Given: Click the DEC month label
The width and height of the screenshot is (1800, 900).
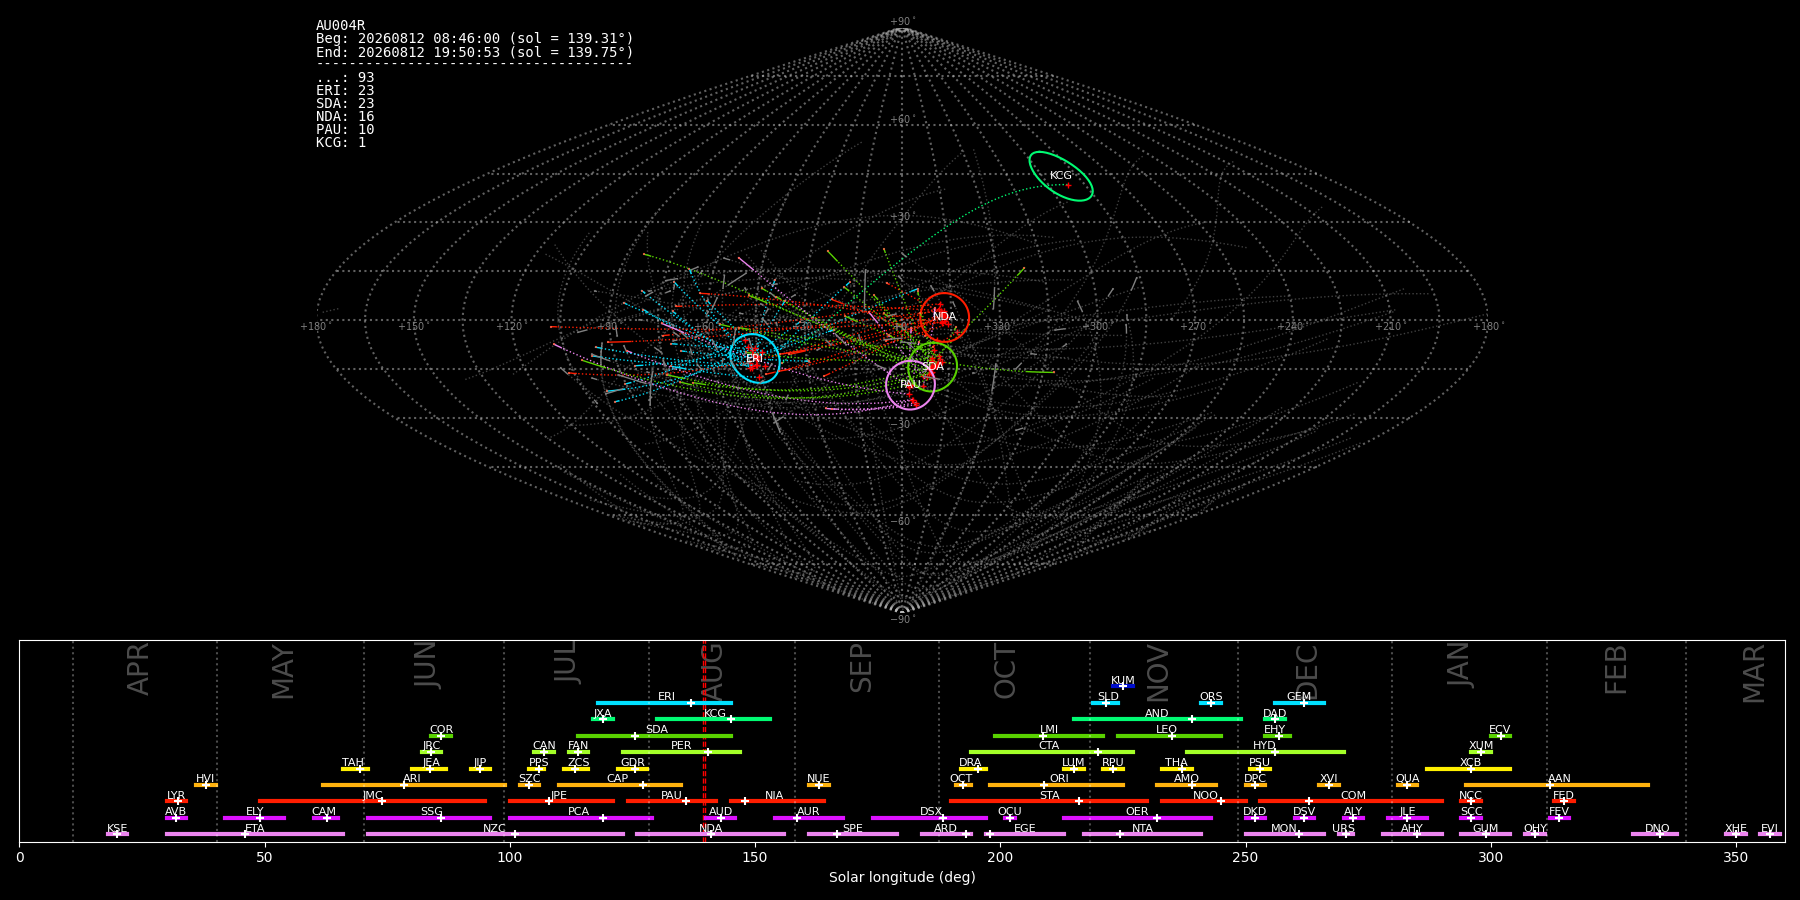Looking at the screenshot, I should pos(1307,671).
